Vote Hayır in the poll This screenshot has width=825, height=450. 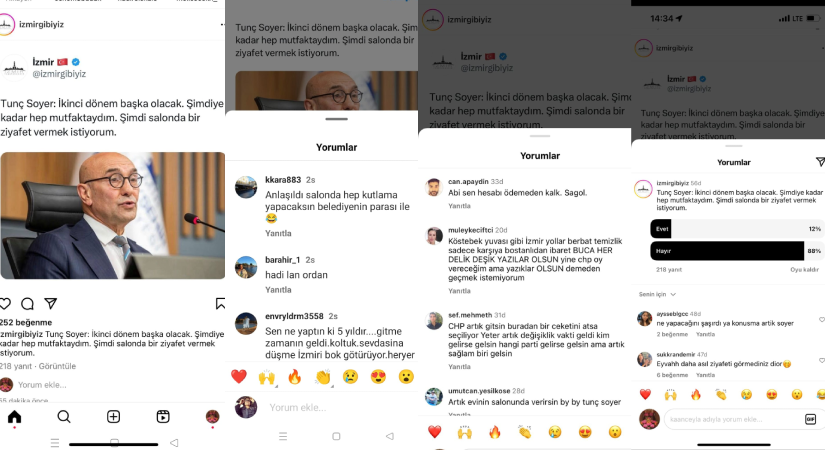[736, 251]
